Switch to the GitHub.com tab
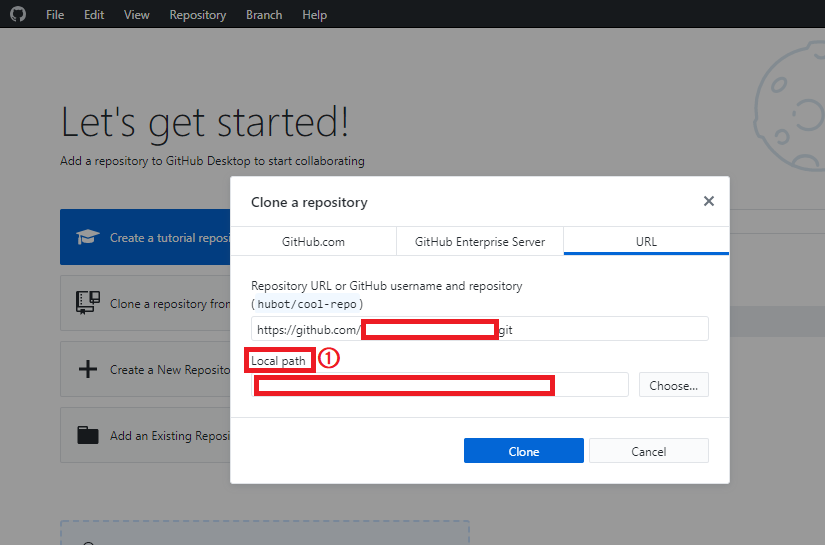 point(313,241)
